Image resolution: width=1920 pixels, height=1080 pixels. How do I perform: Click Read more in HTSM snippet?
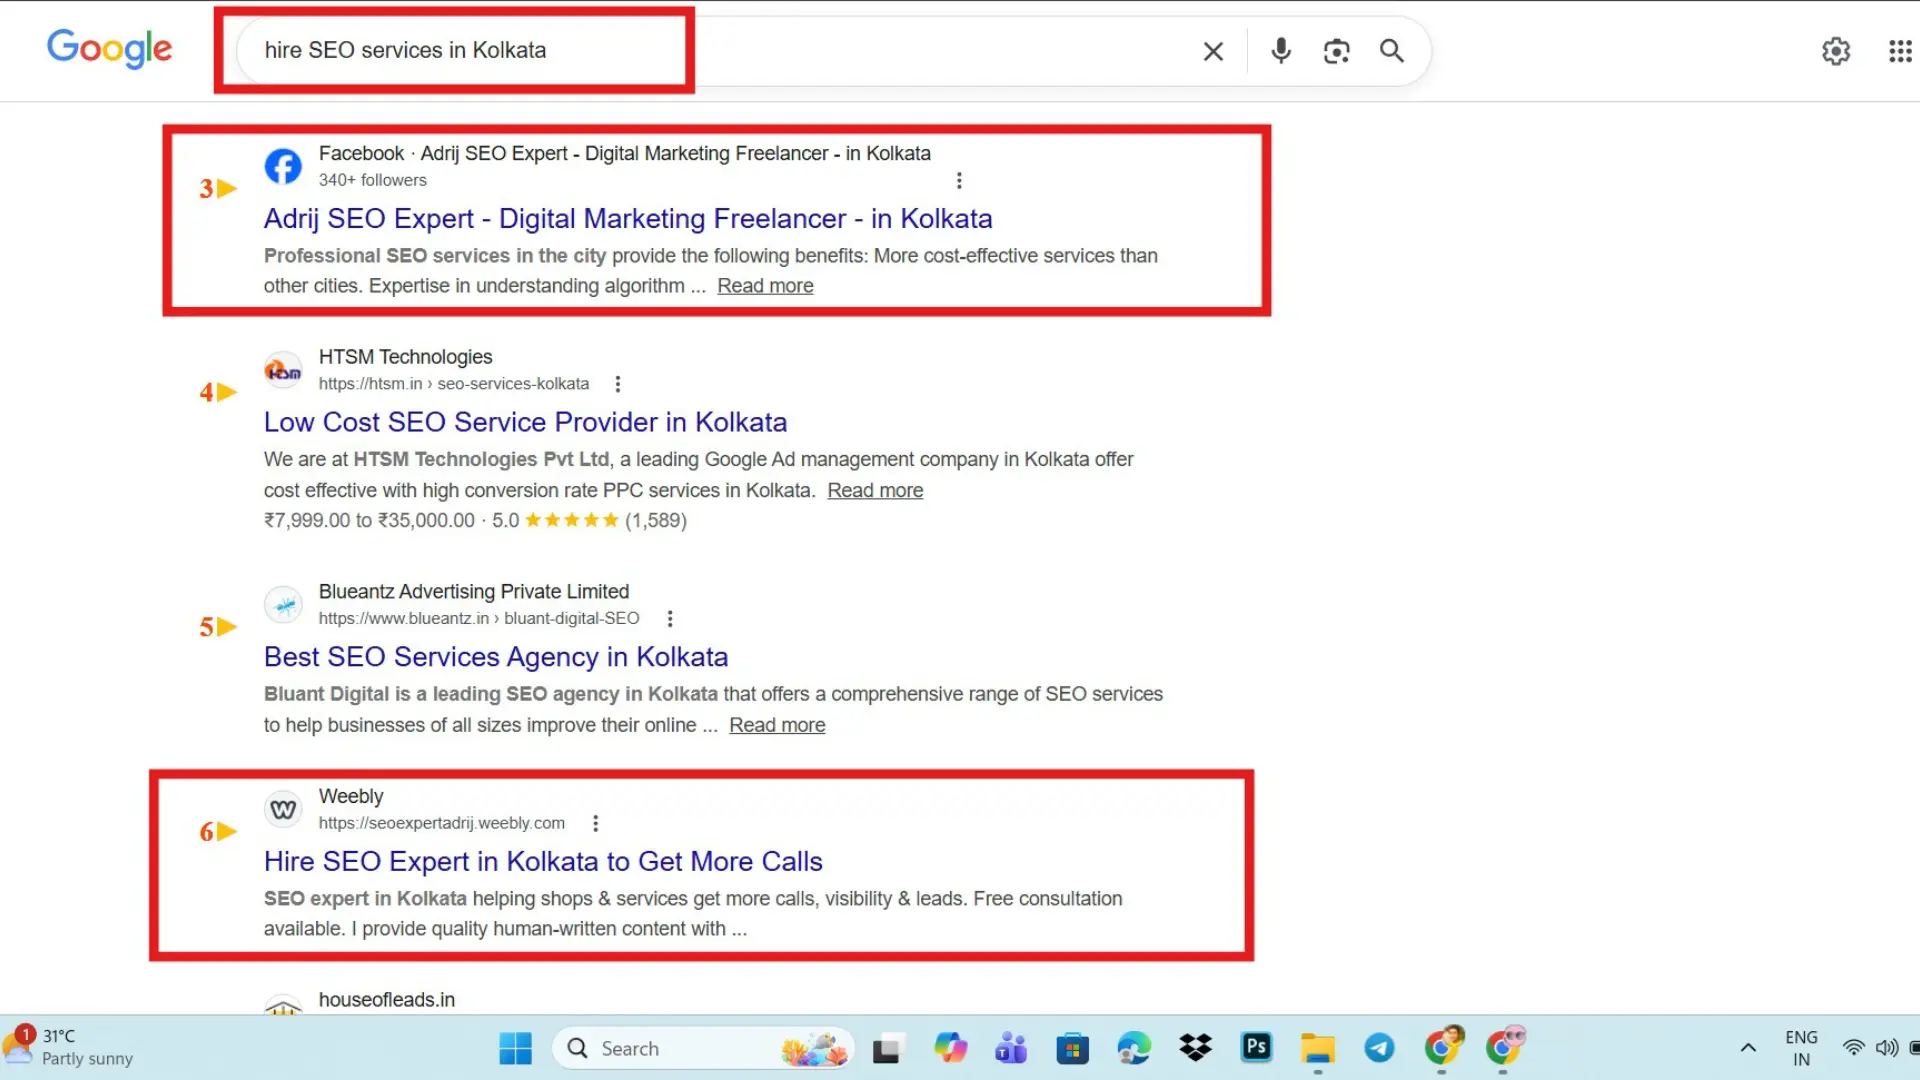[875, 491]
